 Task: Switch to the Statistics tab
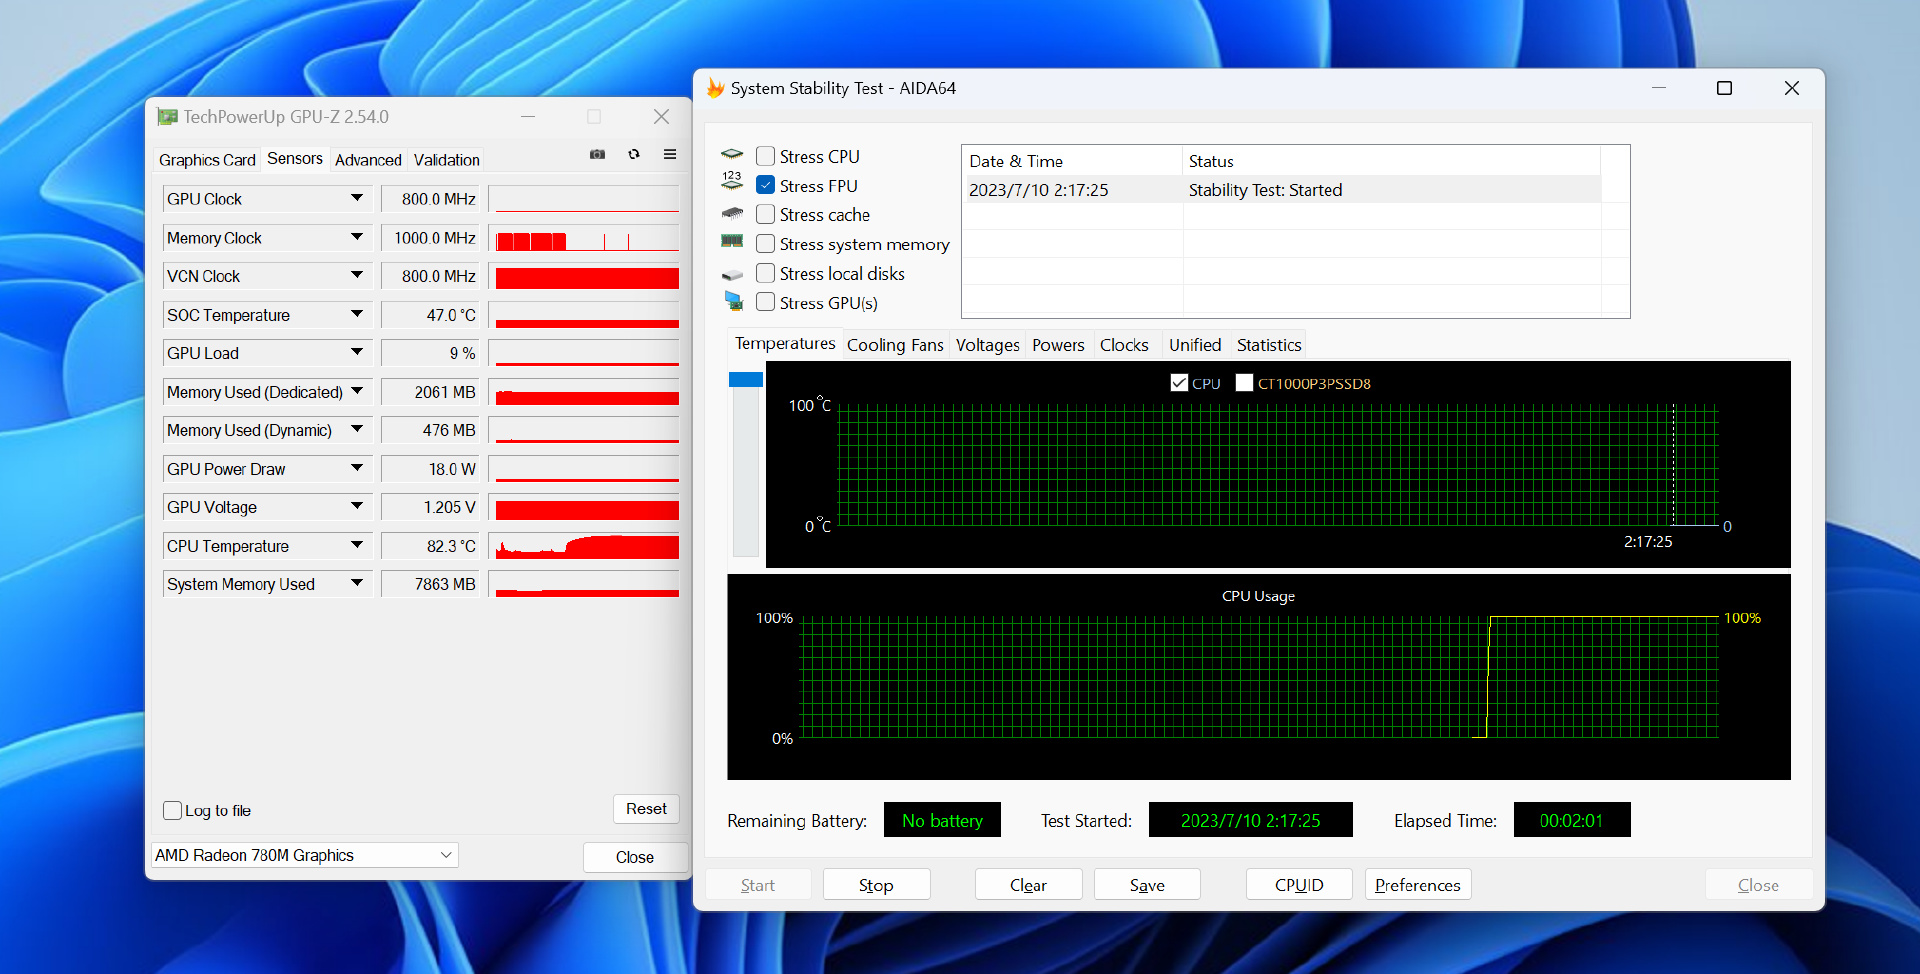click(1269, 345)
